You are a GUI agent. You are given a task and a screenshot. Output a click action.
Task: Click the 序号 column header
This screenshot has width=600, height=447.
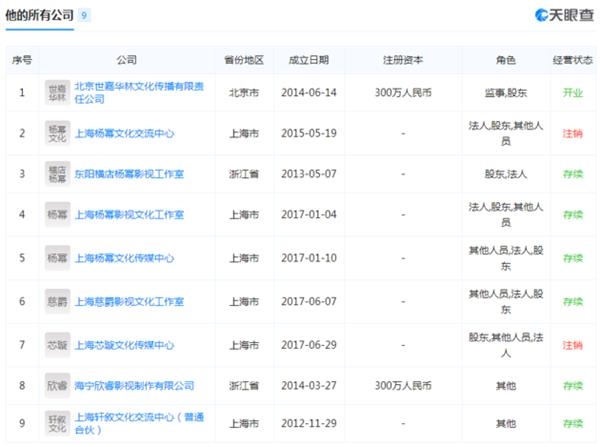(x=22, y=60)
